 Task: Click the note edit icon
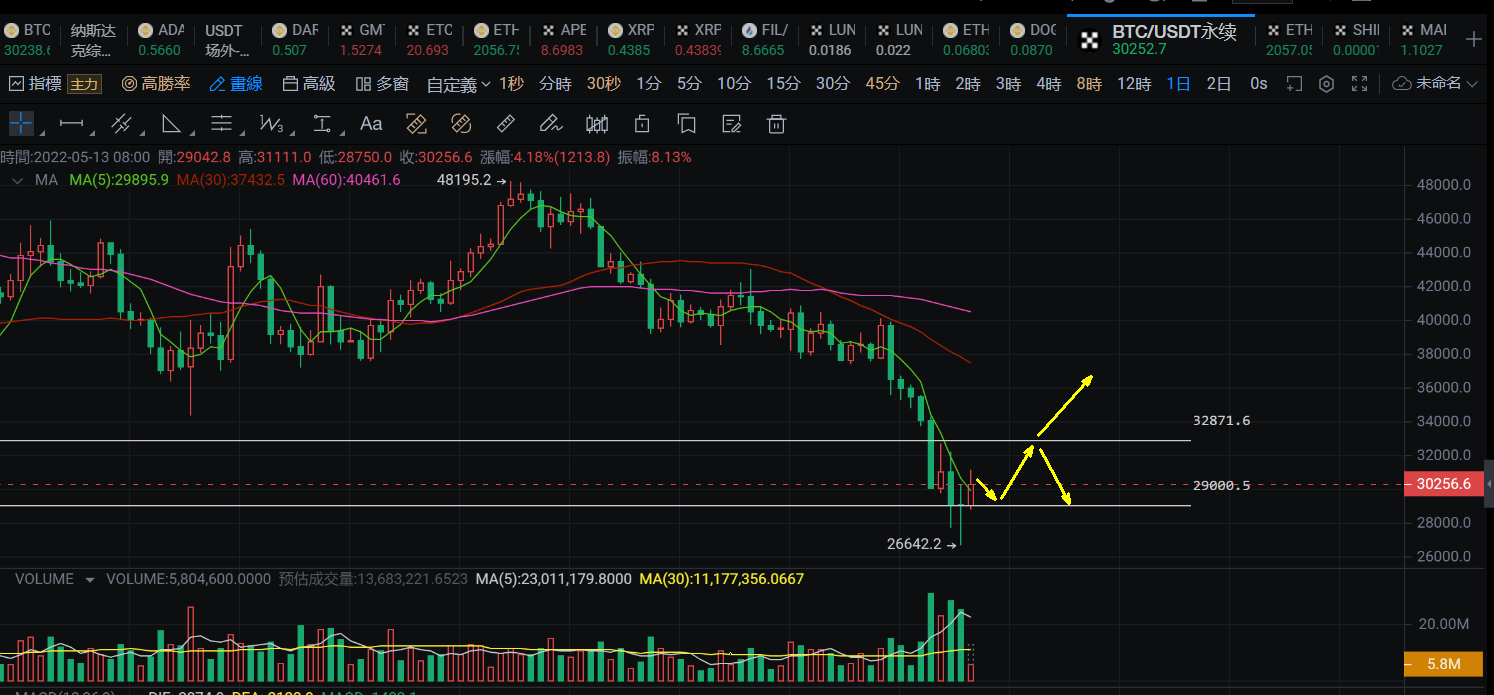tap(731, 124)
